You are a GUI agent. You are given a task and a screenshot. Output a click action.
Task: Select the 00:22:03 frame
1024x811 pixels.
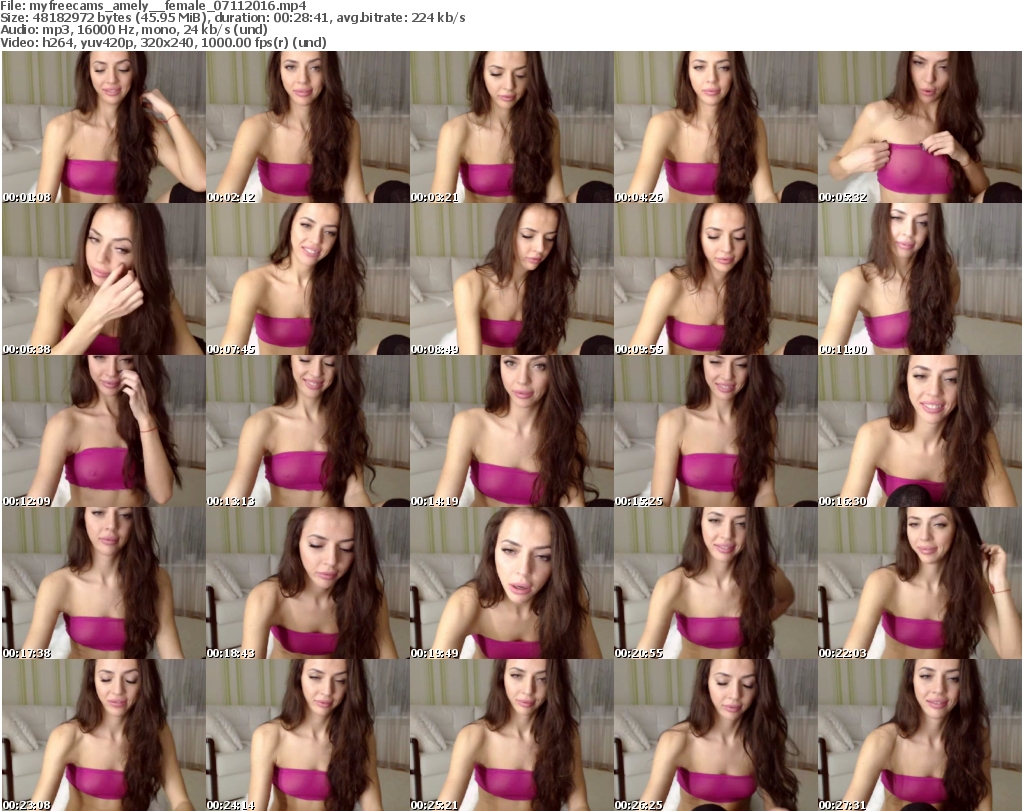(919, 583)
